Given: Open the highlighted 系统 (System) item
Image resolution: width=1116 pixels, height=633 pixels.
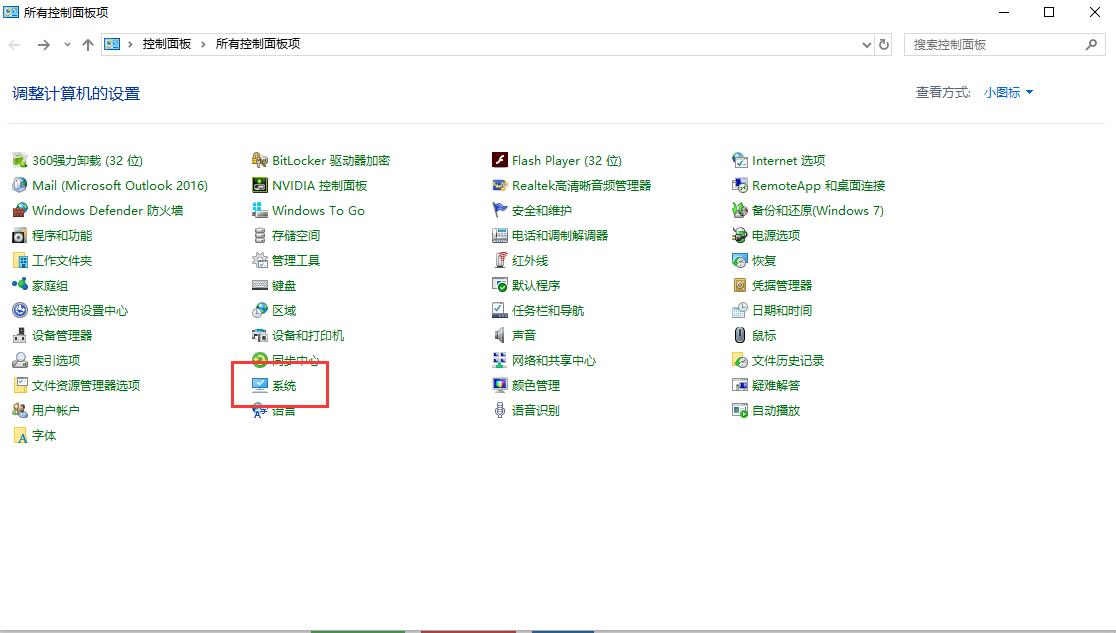Looking at the screenshot, I should pyautogui.click(x=284, y=385).
